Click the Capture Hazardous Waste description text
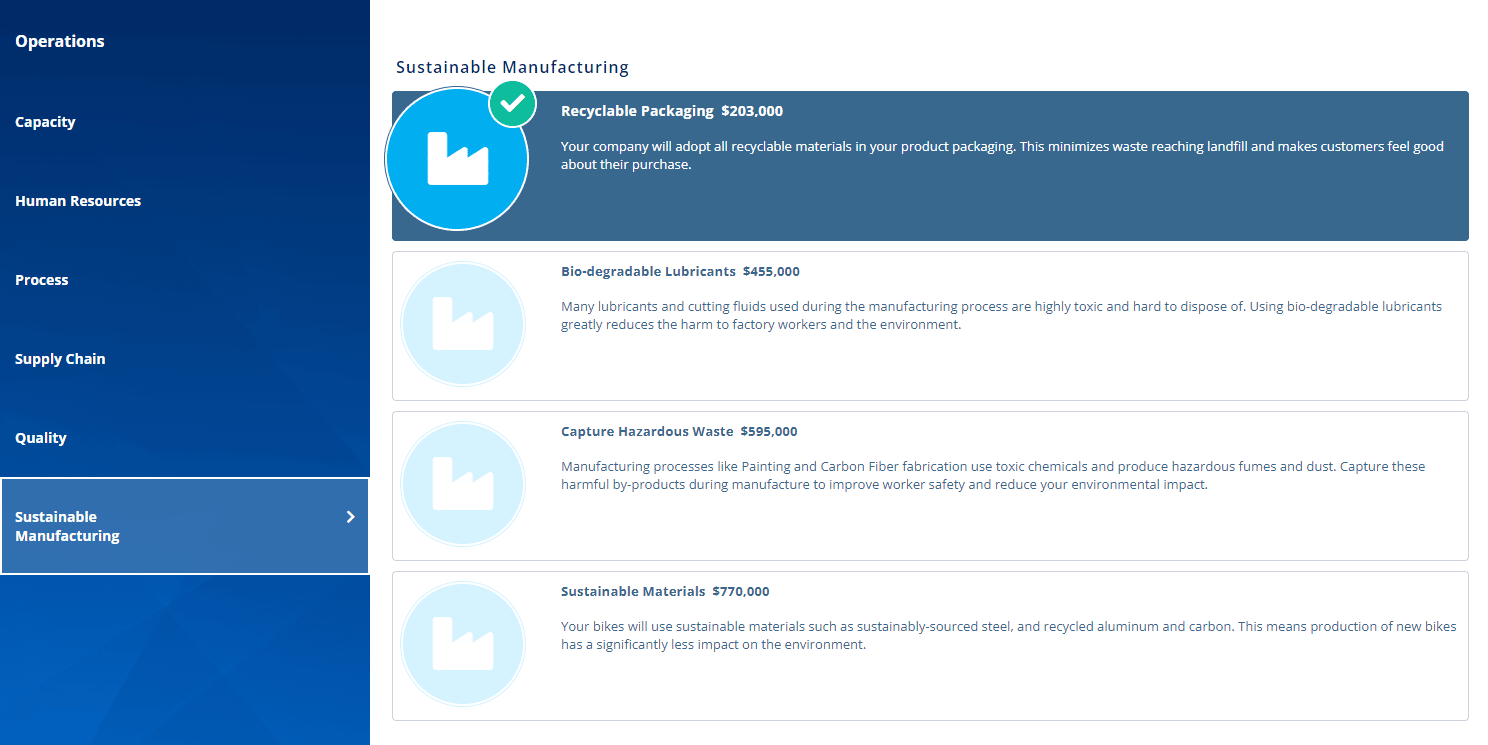1488x745 pixels. 992,475
